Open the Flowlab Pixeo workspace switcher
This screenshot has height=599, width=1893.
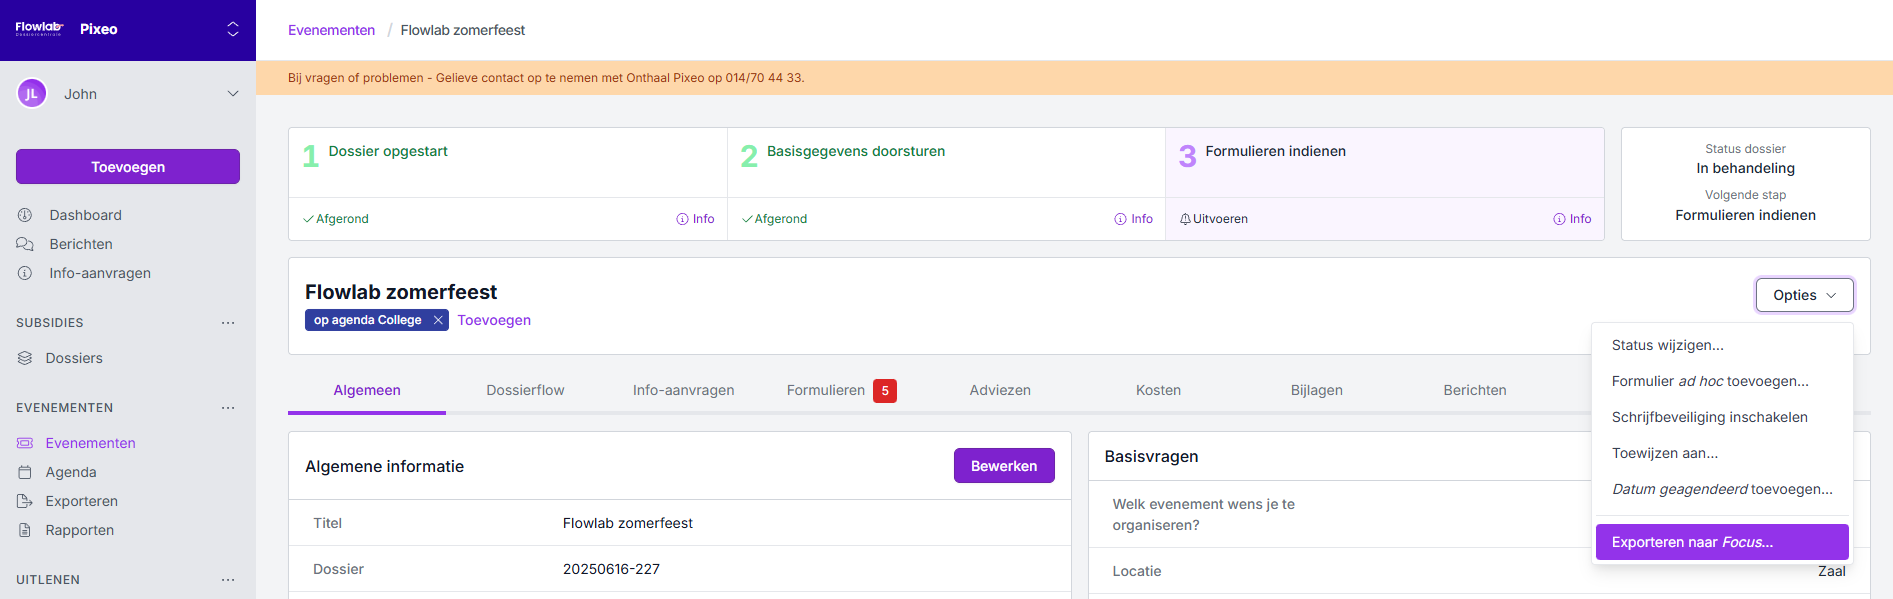click(x=233, y=29)
